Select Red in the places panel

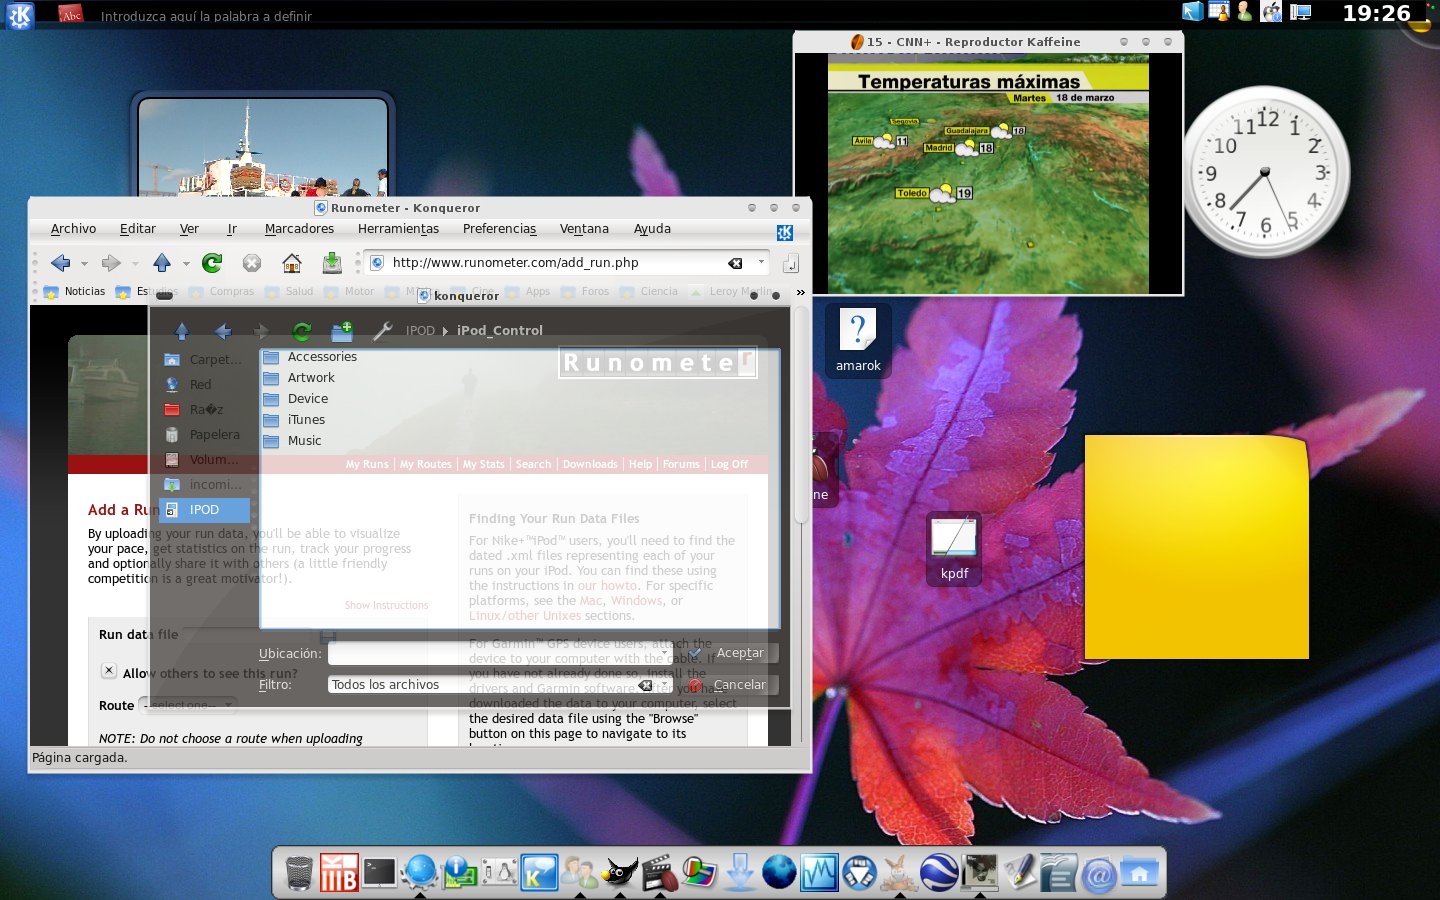205,385
